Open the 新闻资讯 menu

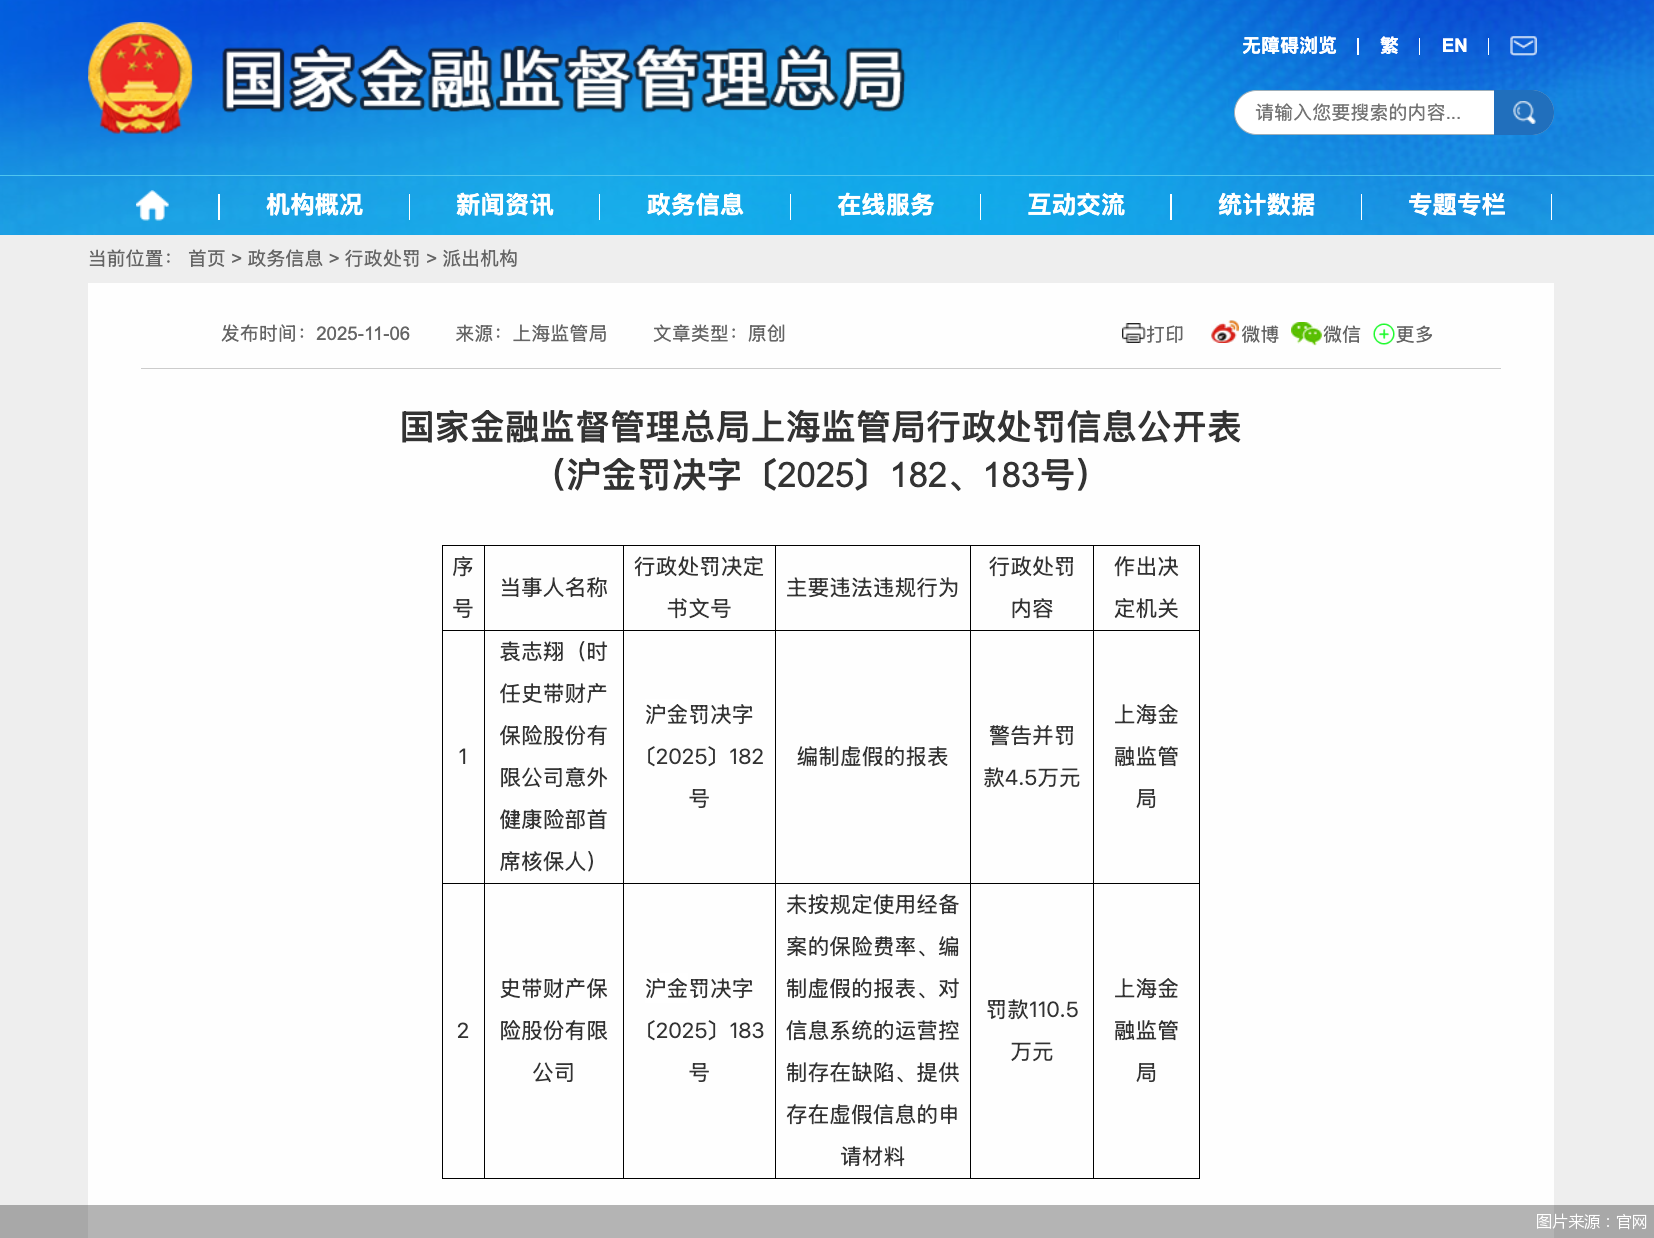[504, 205]
